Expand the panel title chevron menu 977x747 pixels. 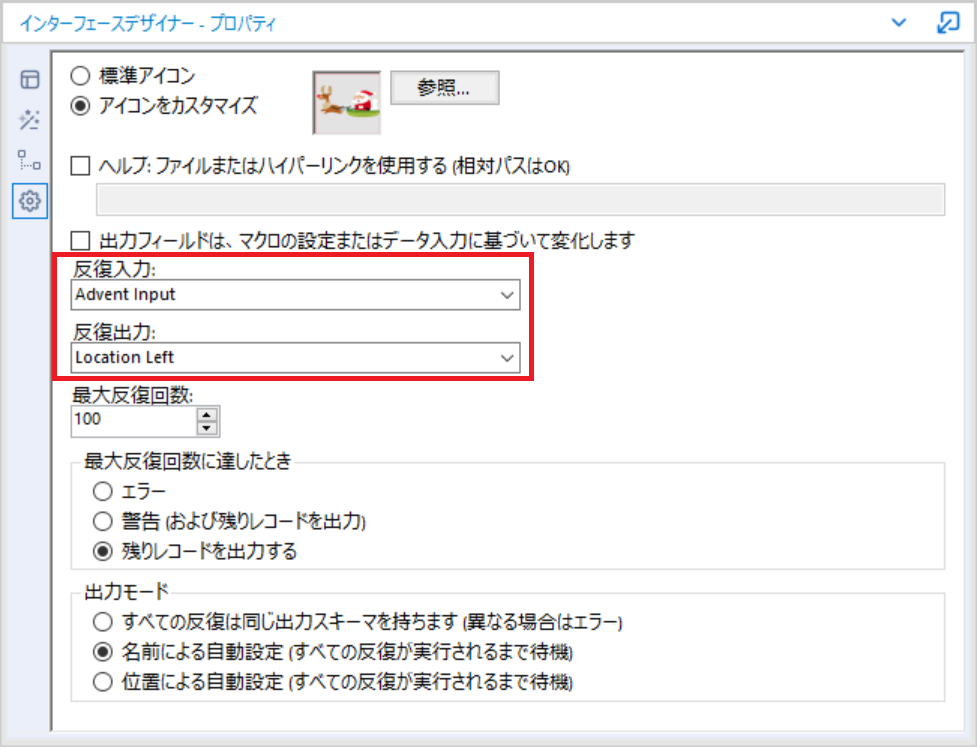(898, 23)
